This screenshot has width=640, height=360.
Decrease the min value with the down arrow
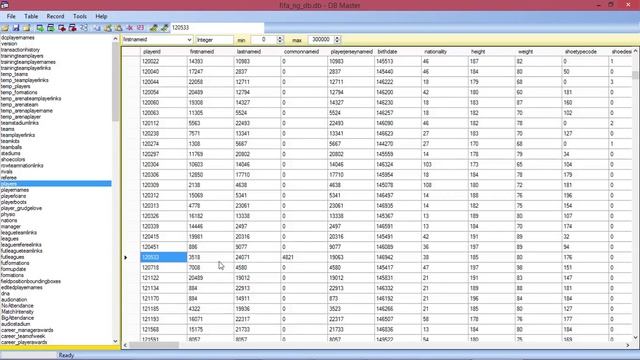point(280,42)
